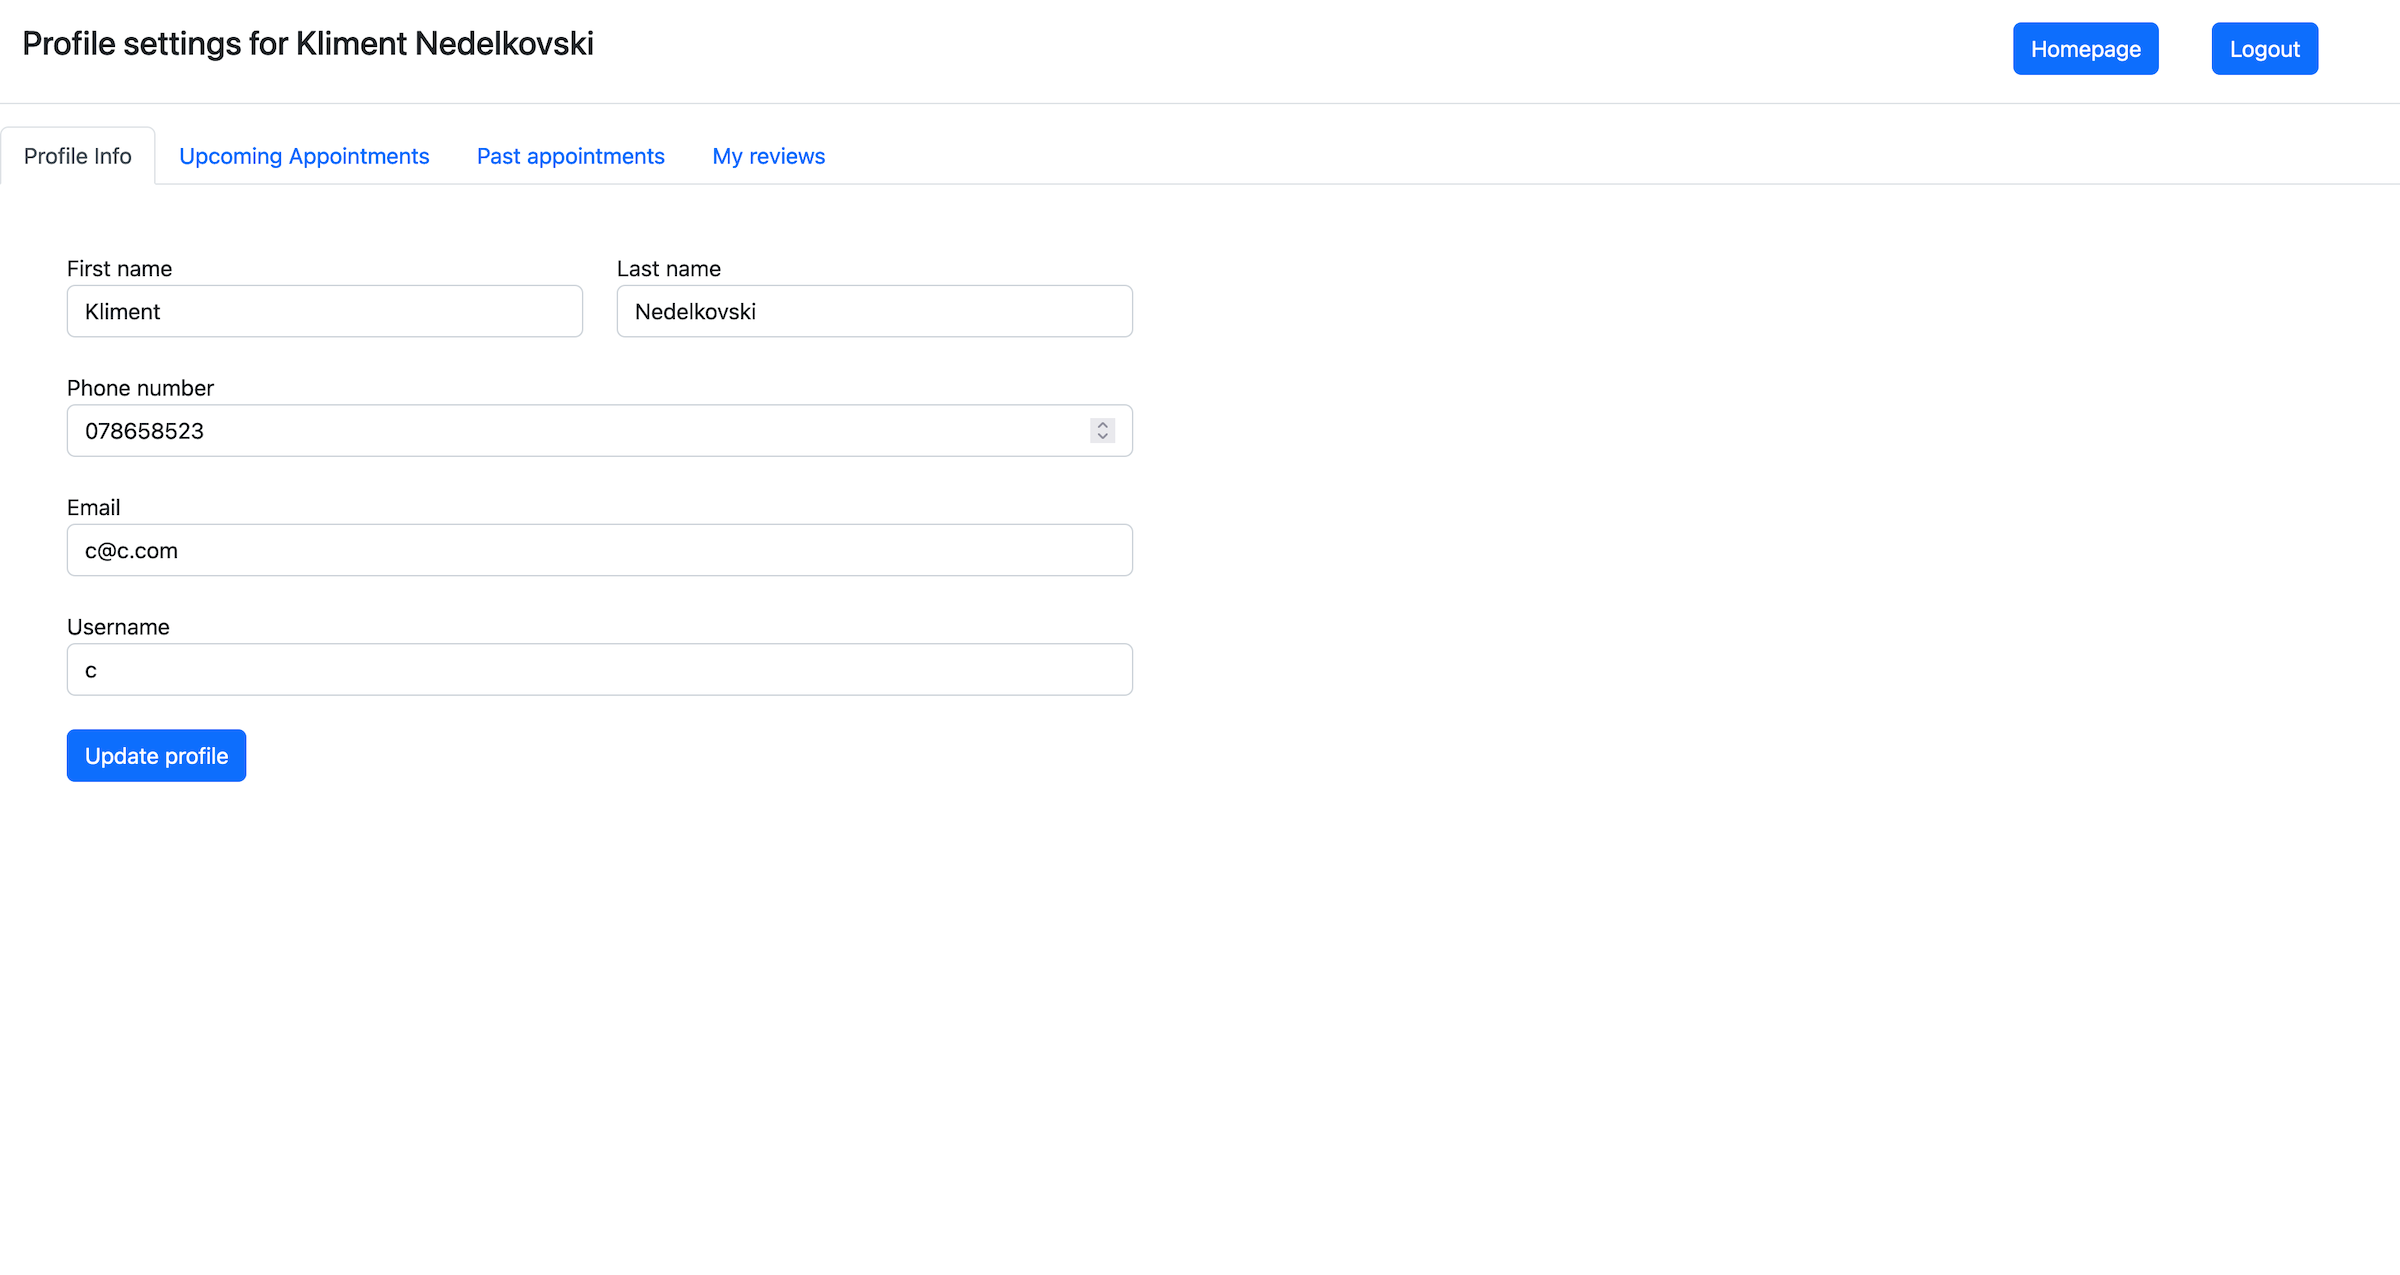Click the Last name label

[668, 269]
